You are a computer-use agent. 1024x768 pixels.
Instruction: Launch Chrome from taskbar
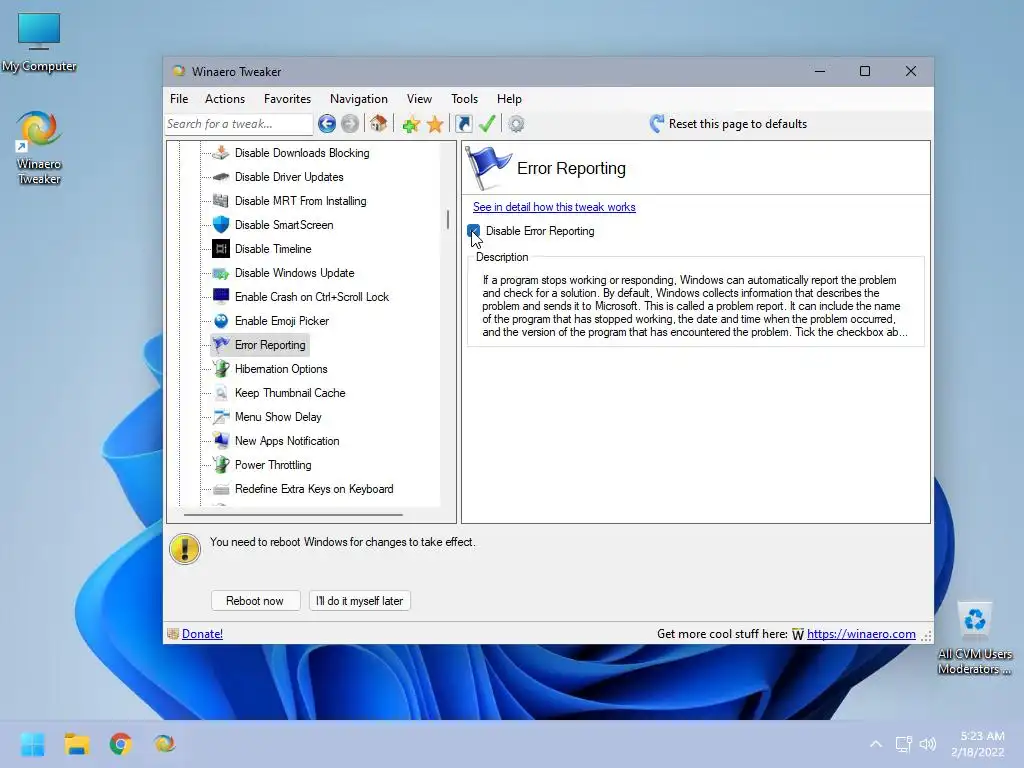click(x=120, y=744)
